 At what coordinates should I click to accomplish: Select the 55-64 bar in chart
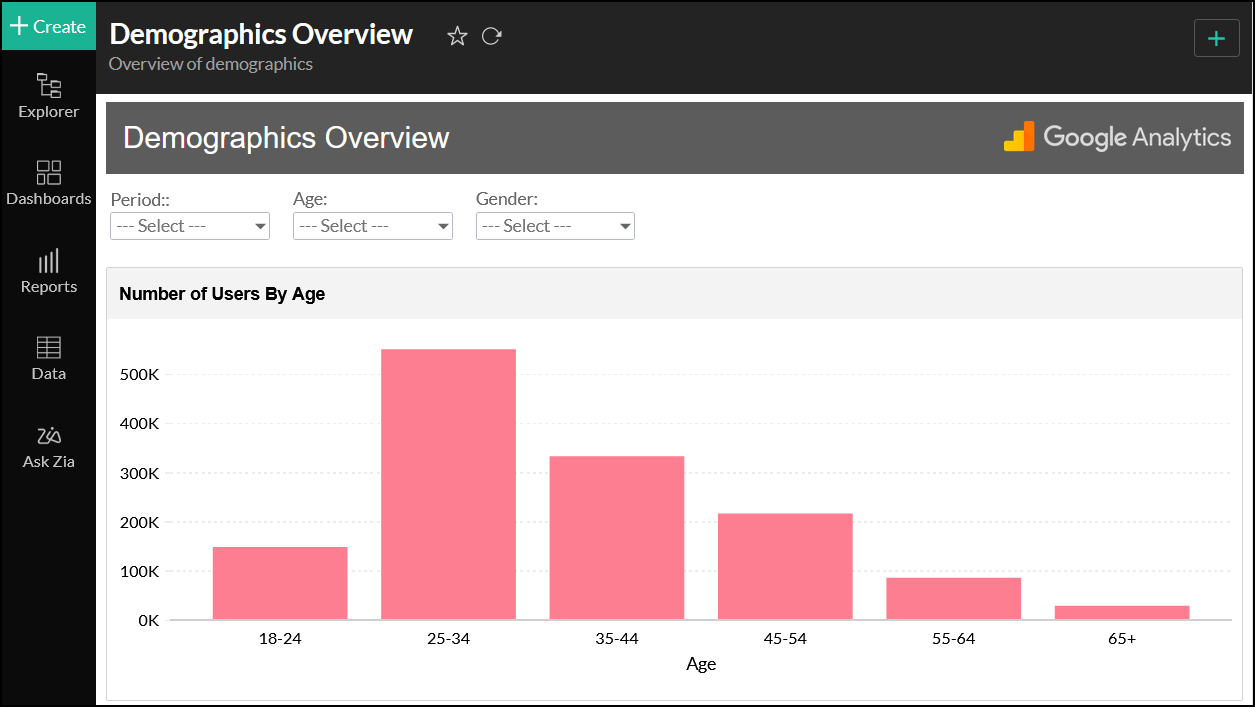click(953, 598)
